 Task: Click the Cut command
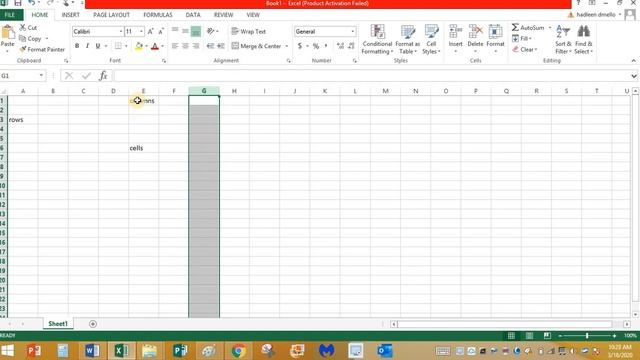coord(28,27)
